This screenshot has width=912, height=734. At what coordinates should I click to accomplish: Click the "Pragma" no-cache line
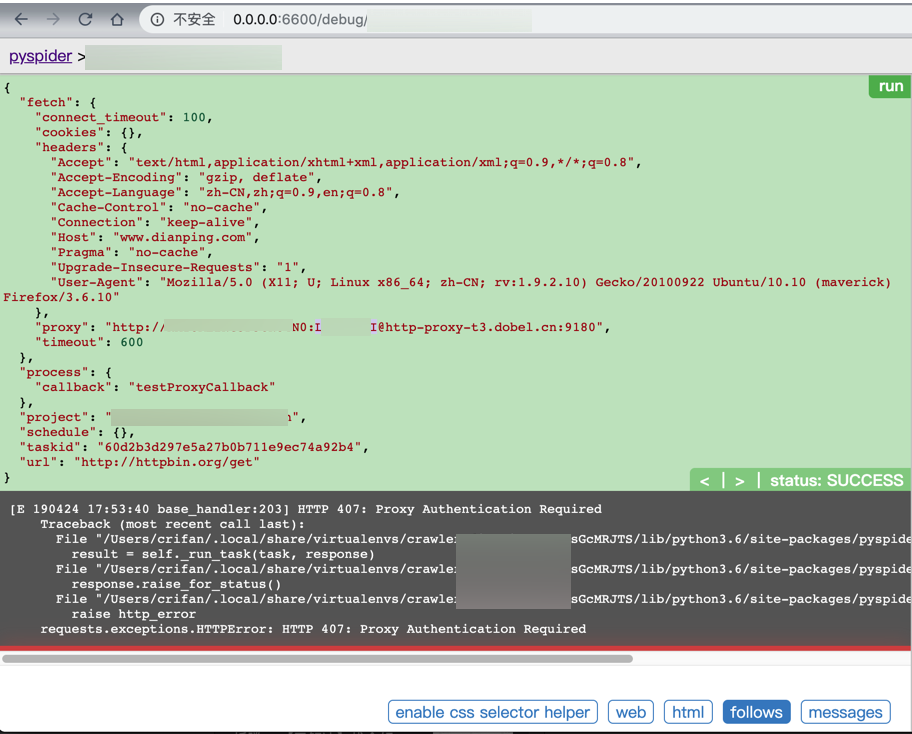tap(131, 252)
